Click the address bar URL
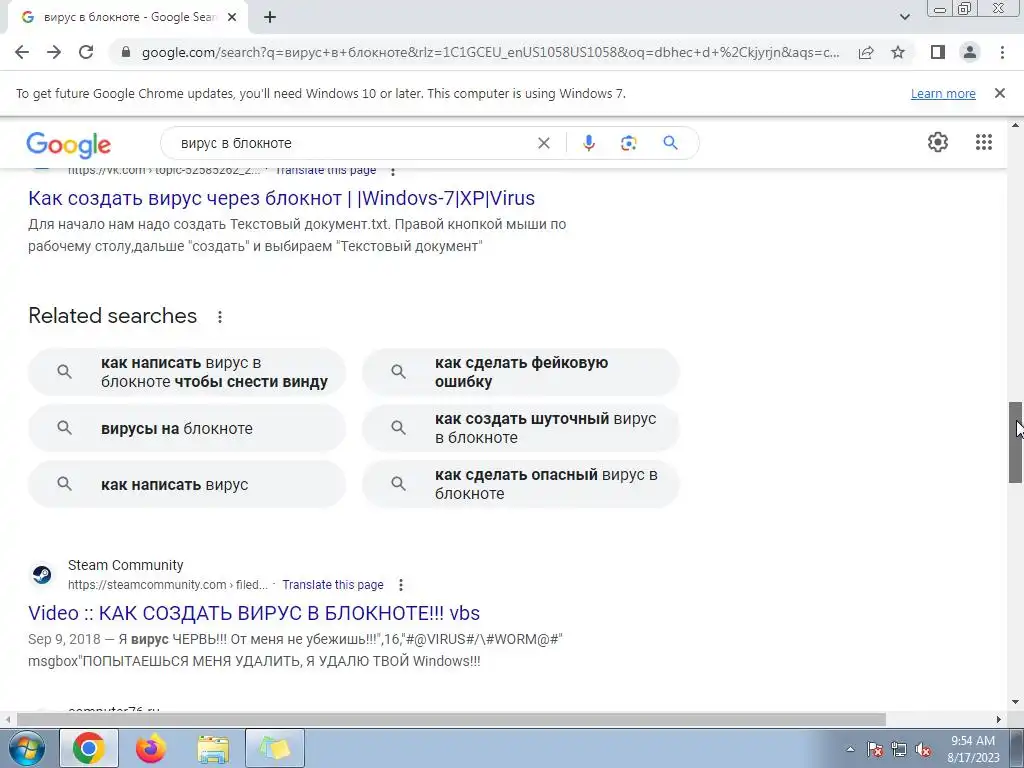 point(490,52)
